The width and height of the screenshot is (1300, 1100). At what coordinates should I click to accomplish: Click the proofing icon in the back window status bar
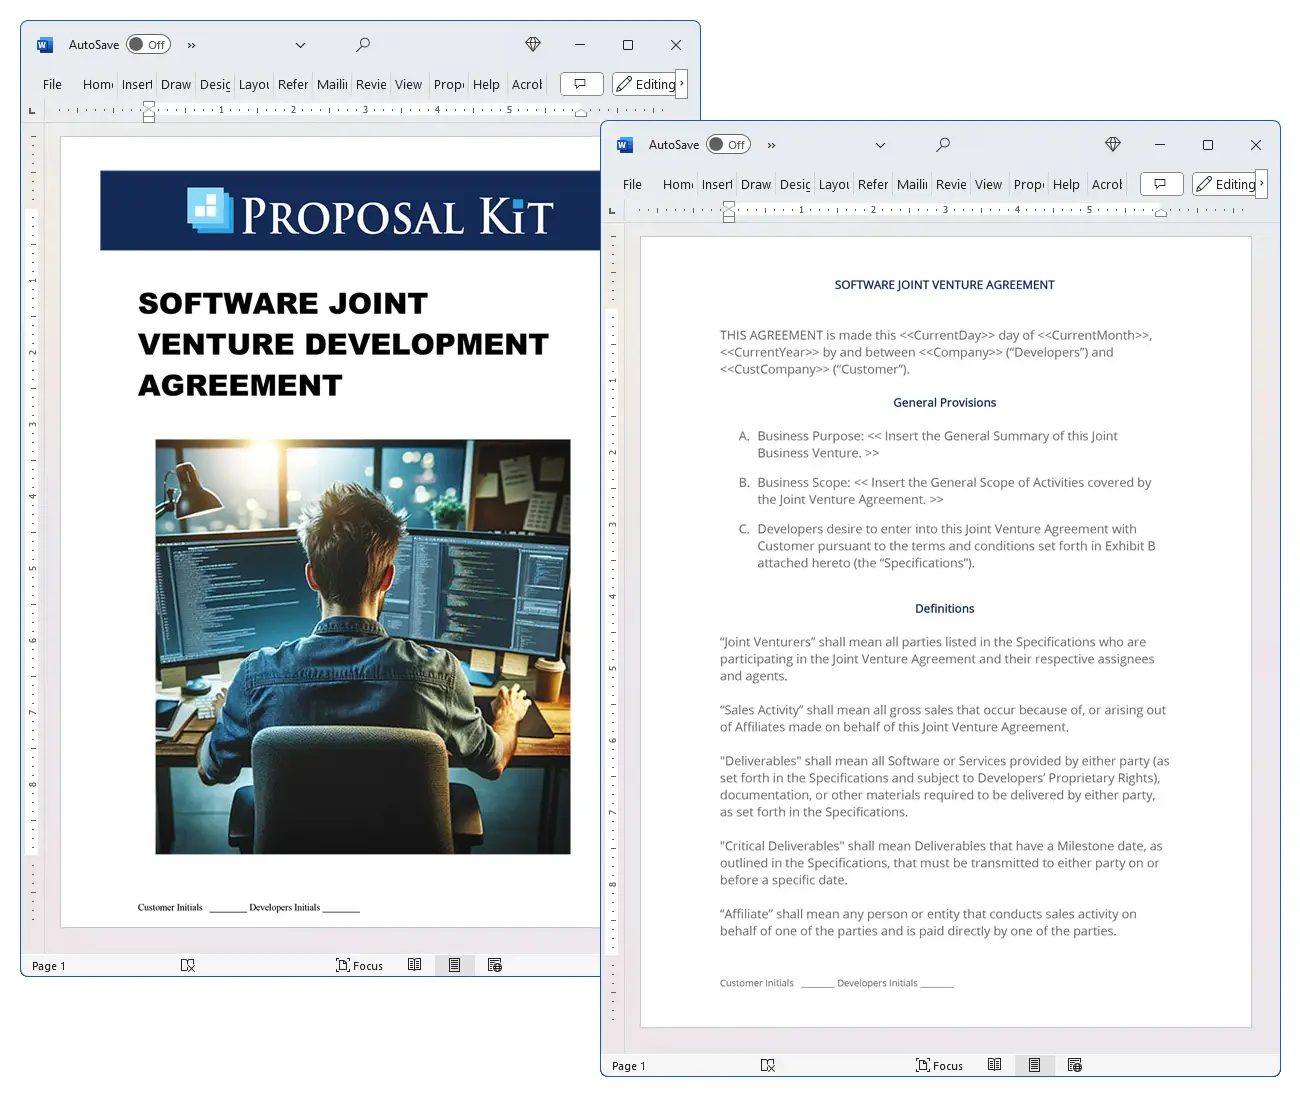pos(187,965)
